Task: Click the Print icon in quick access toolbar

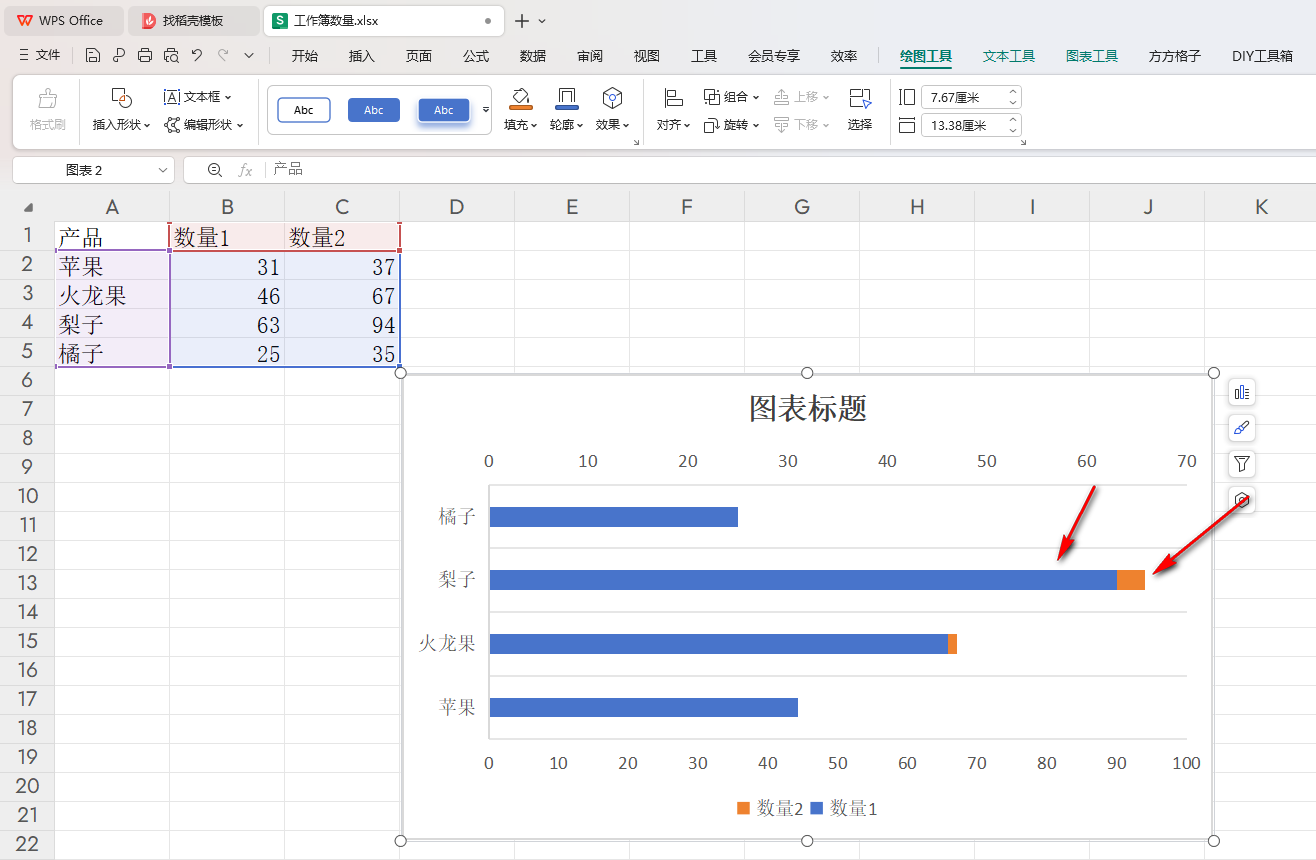Action: [x=145, y=56]
